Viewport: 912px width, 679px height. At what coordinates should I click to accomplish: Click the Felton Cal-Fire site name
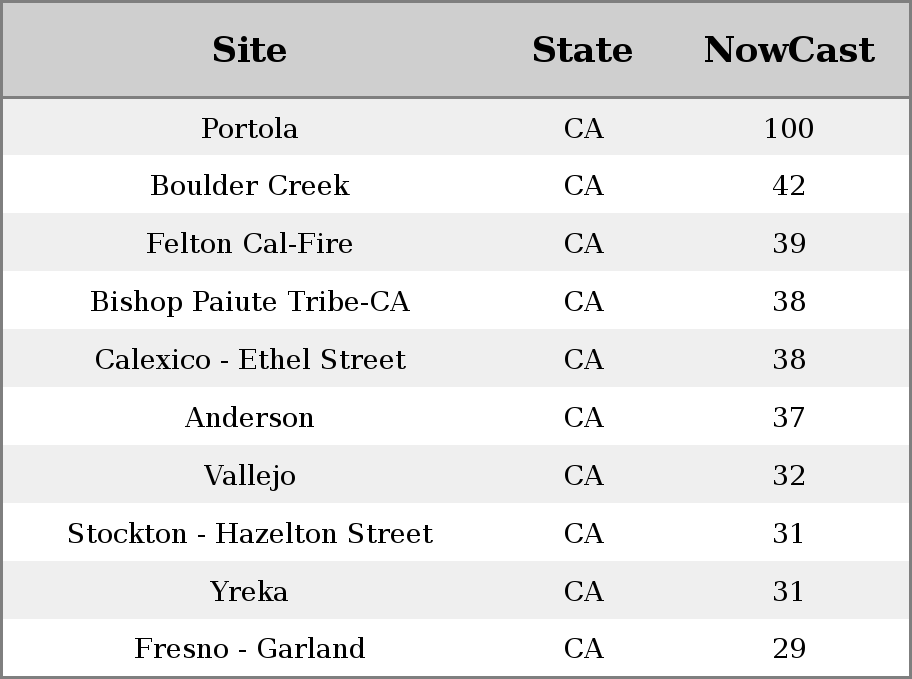250,243
